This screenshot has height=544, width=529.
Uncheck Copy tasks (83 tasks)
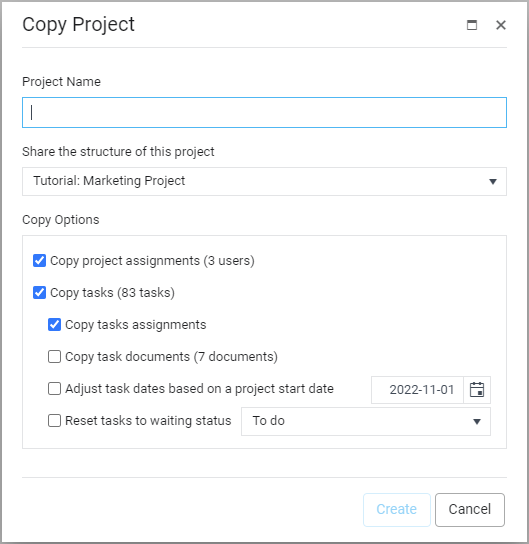[40, 292]
